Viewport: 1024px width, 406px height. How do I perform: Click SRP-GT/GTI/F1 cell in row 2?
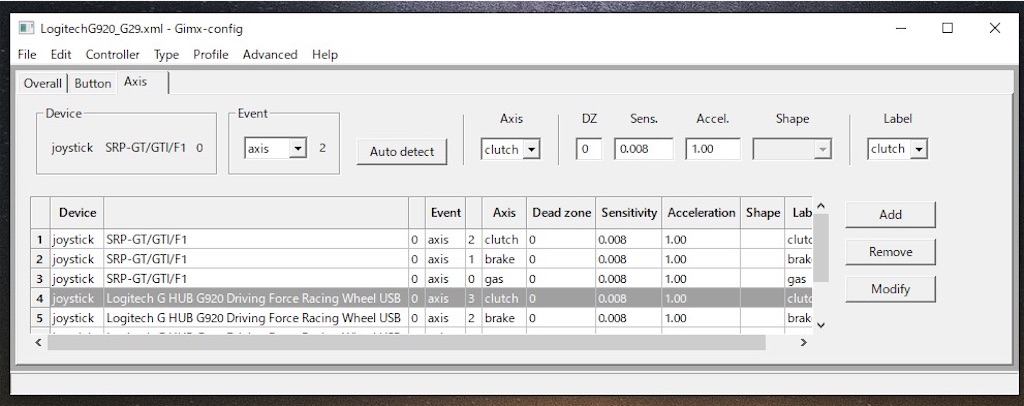(x=256, y=259)
